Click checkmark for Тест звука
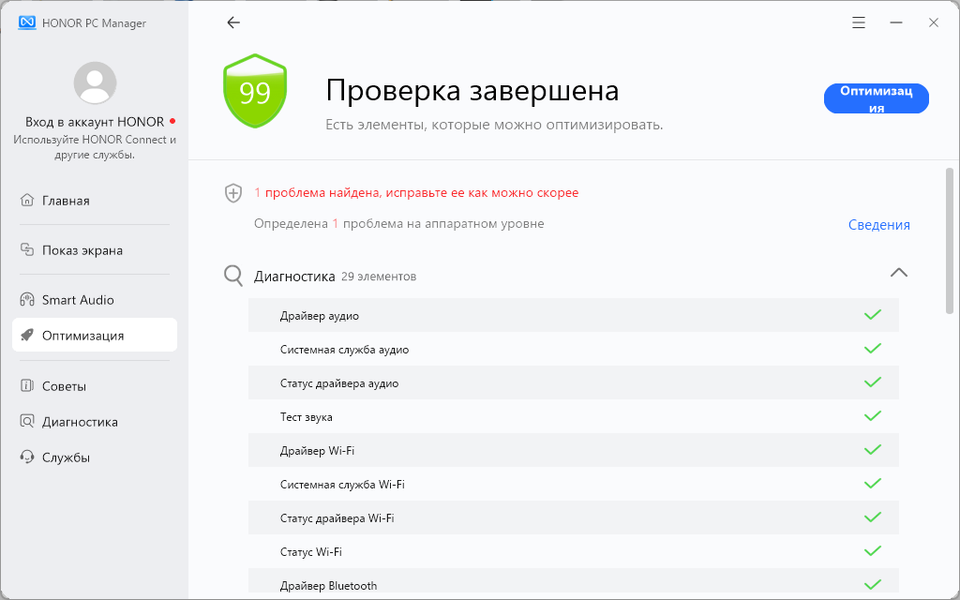Viewport: 960px width, 600px height. (x=872, y=416)
